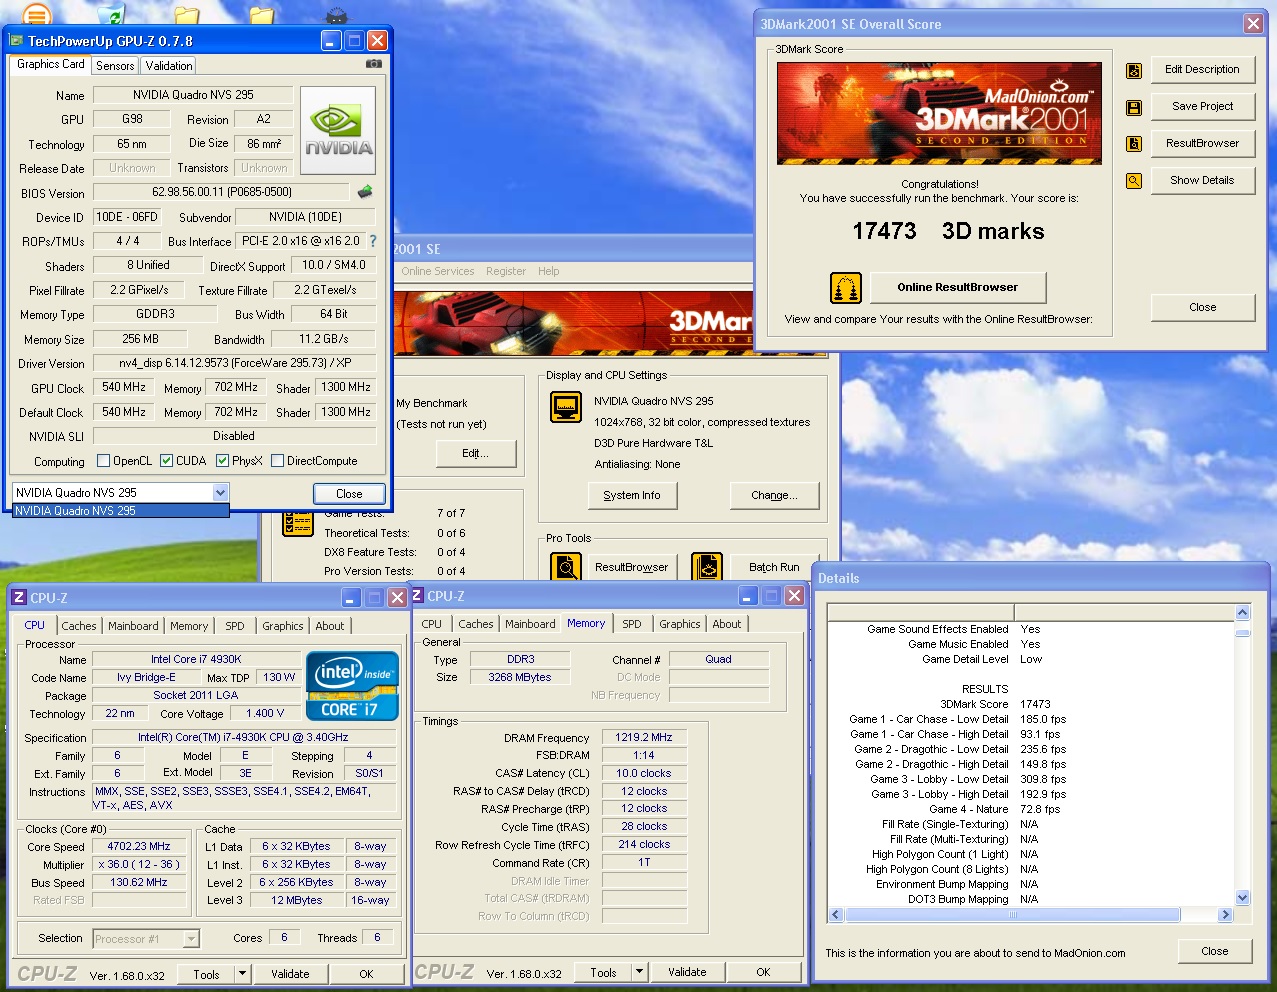Viewport: 1277px width, 992px height.
Task: Toggle the PhysX checkbox
Action: [223, 461]
